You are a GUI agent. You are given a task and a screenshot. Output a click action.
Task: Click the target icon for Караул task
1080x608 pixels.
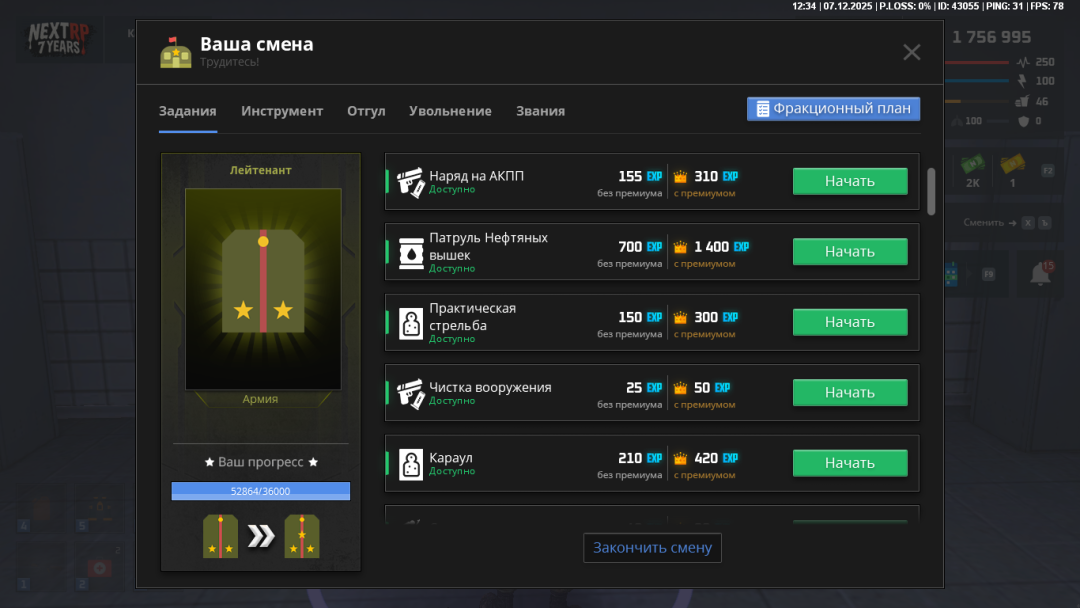pyautogui.click(x=411, y=463)
